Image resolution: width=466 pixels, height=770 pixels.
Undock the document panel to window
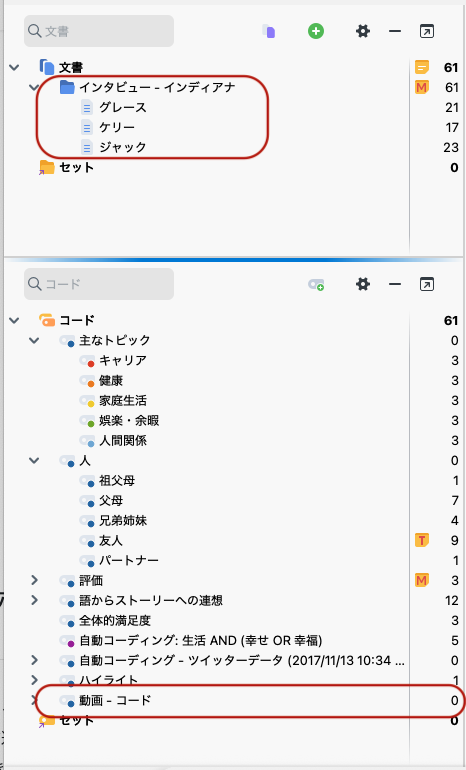(427, 31)
